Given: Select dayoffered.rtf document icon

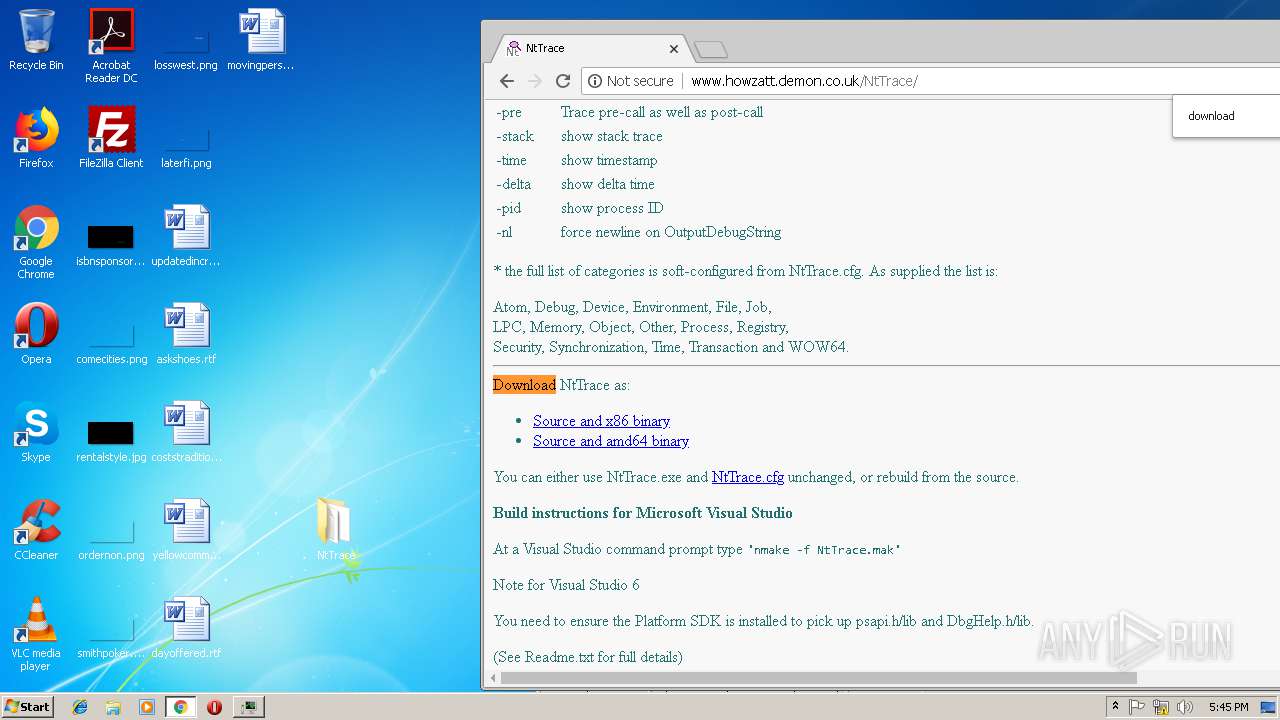Looking at the screenshot, I should click(x=186, y=628).
